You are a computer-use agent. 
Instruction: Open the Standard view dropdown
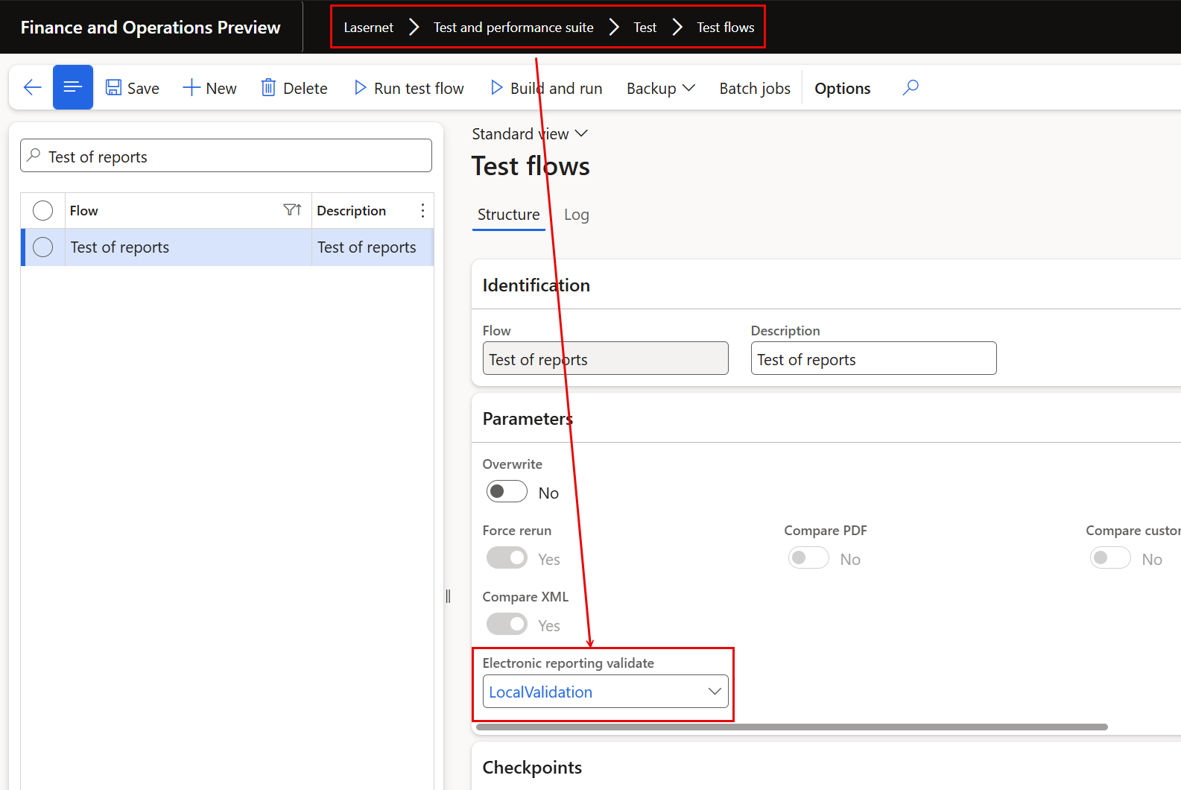point(529,134)
